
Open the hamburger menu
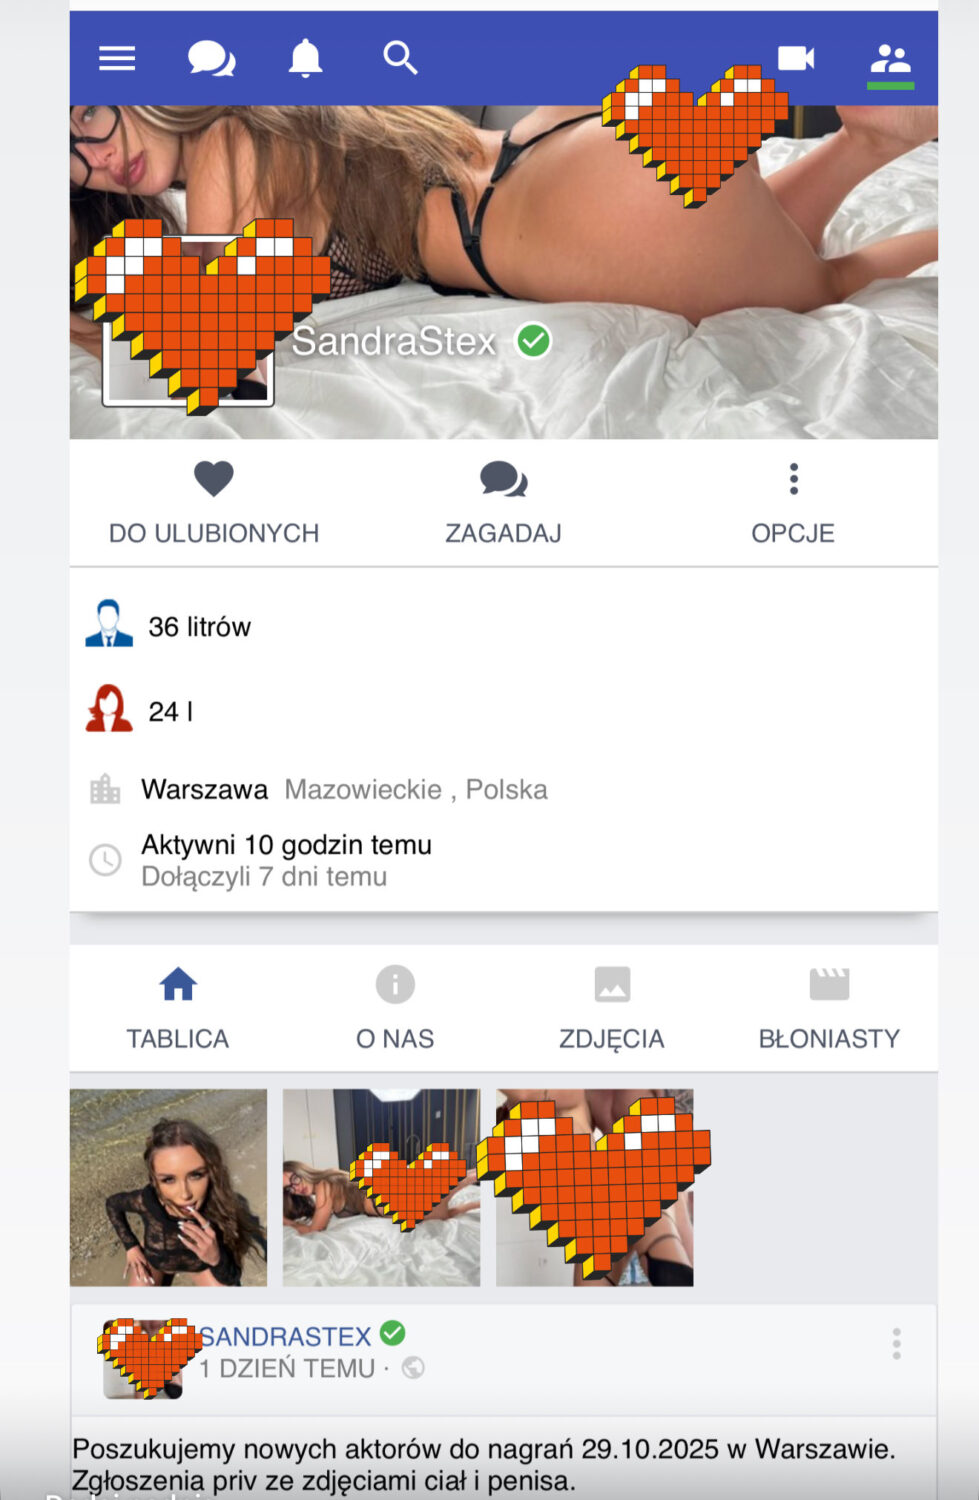pos(117,59)
